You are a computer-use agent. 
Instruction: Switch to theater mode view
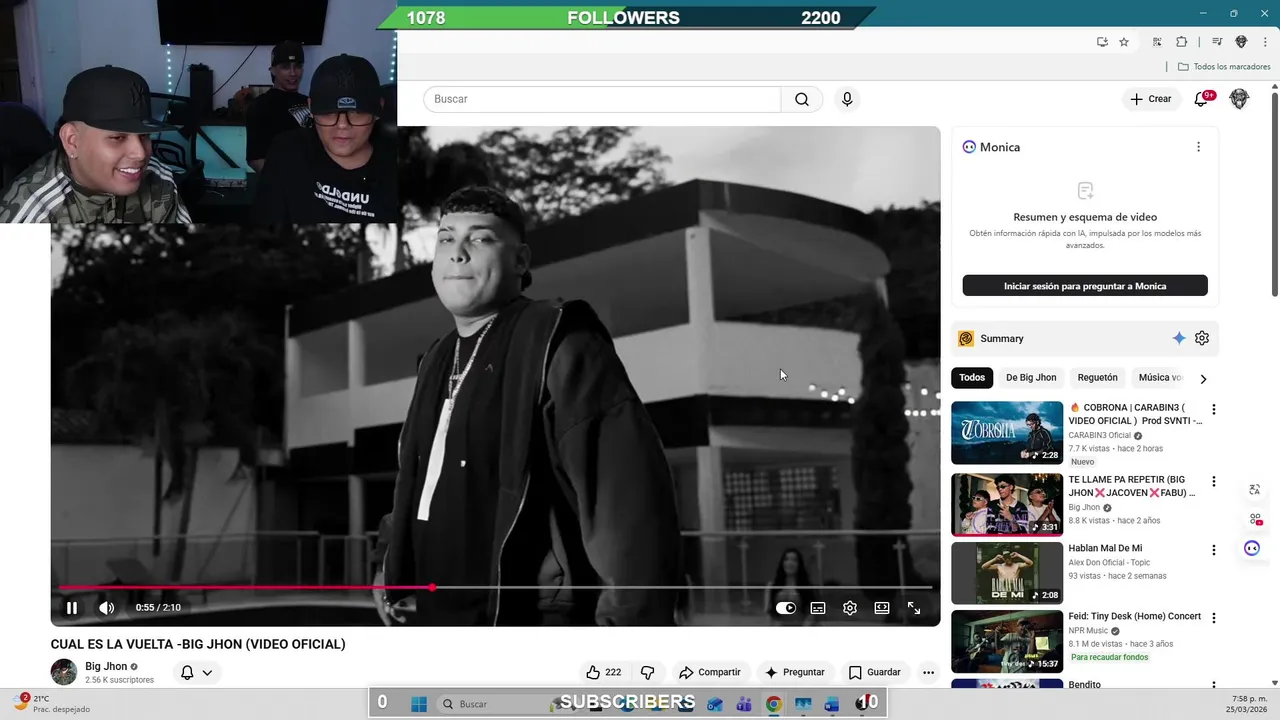(882, 608)
